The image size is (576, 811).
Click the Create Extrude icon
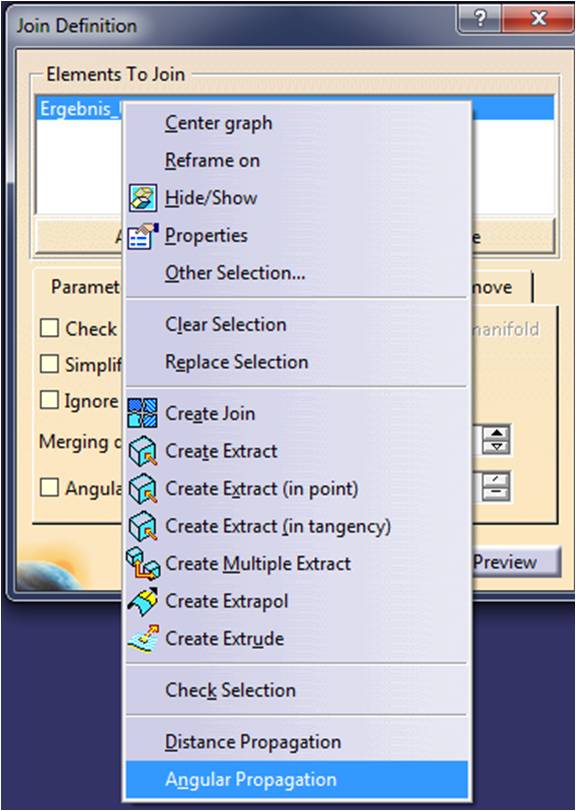coord(143,639)
